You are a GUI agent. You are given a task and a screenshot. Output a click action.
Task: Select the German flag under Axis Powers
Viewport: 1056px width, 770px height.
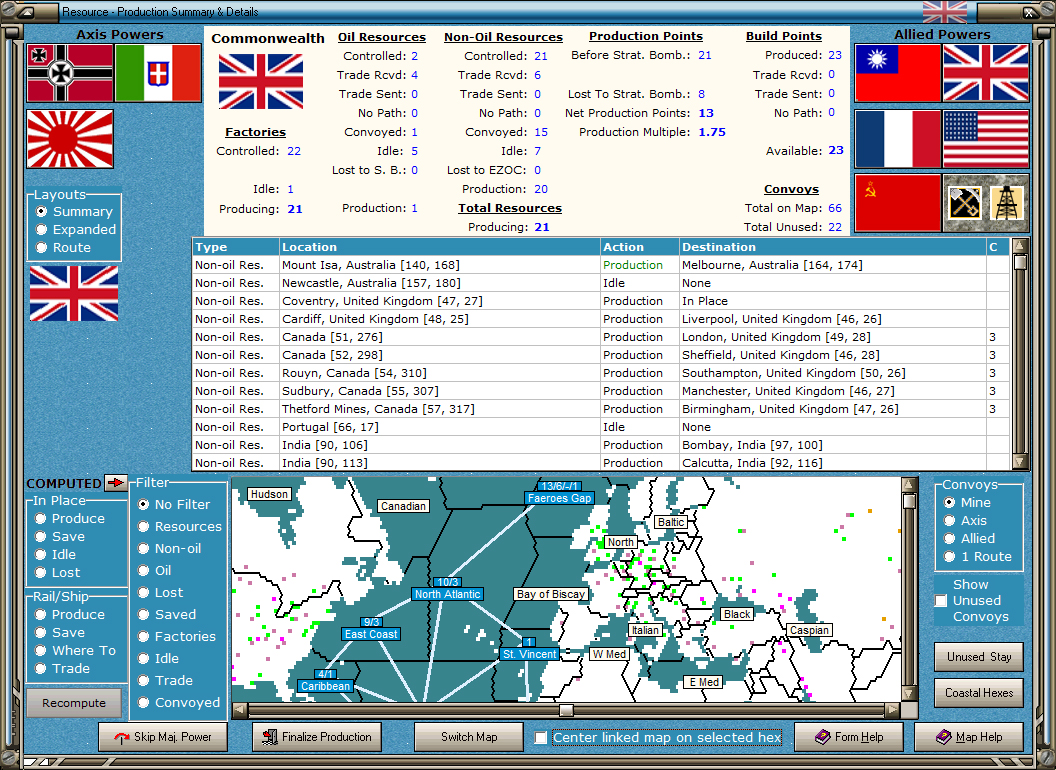pyautogui.click(x=69, y=73)
